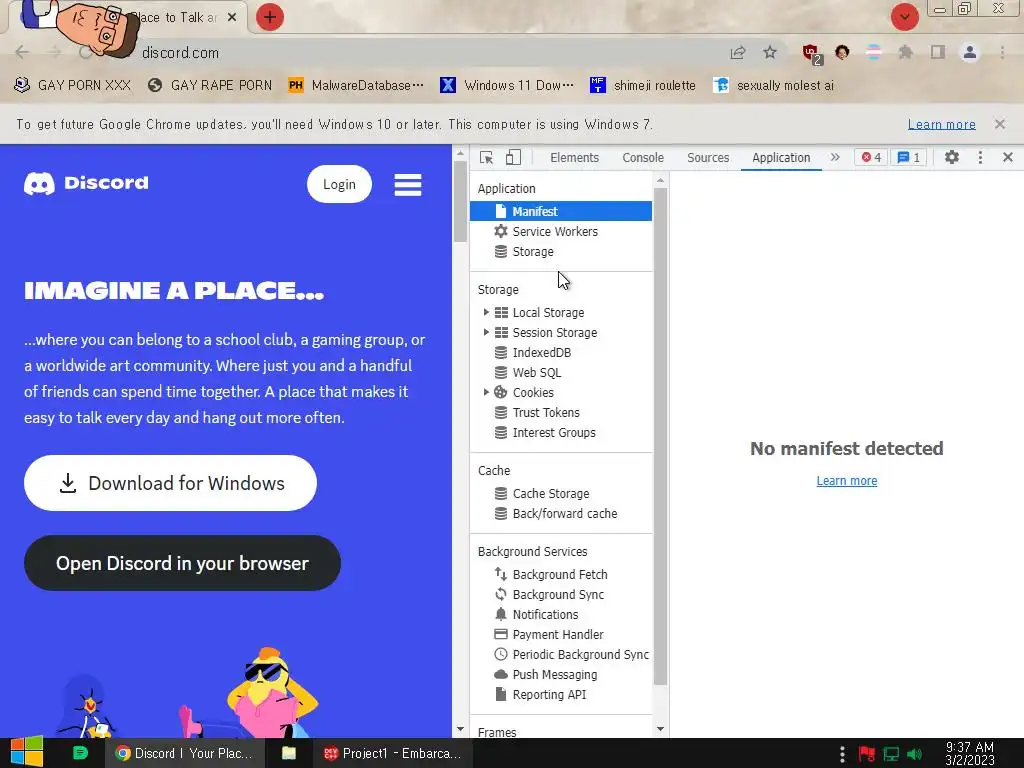
Task: Open the Windows 11 Dow… bookmark
Action: [x=507, y=86]
